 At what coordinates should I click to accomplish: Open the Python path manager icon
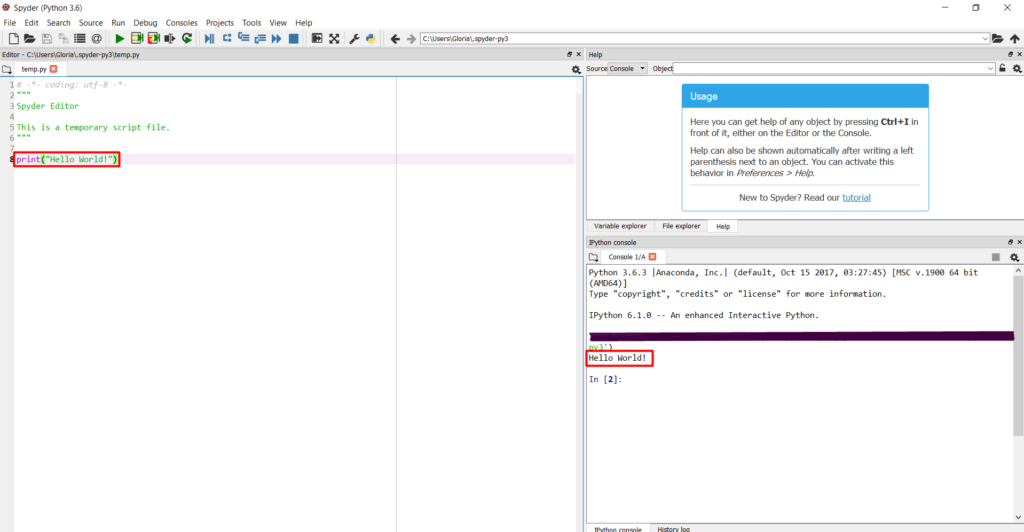coord(370,39)
